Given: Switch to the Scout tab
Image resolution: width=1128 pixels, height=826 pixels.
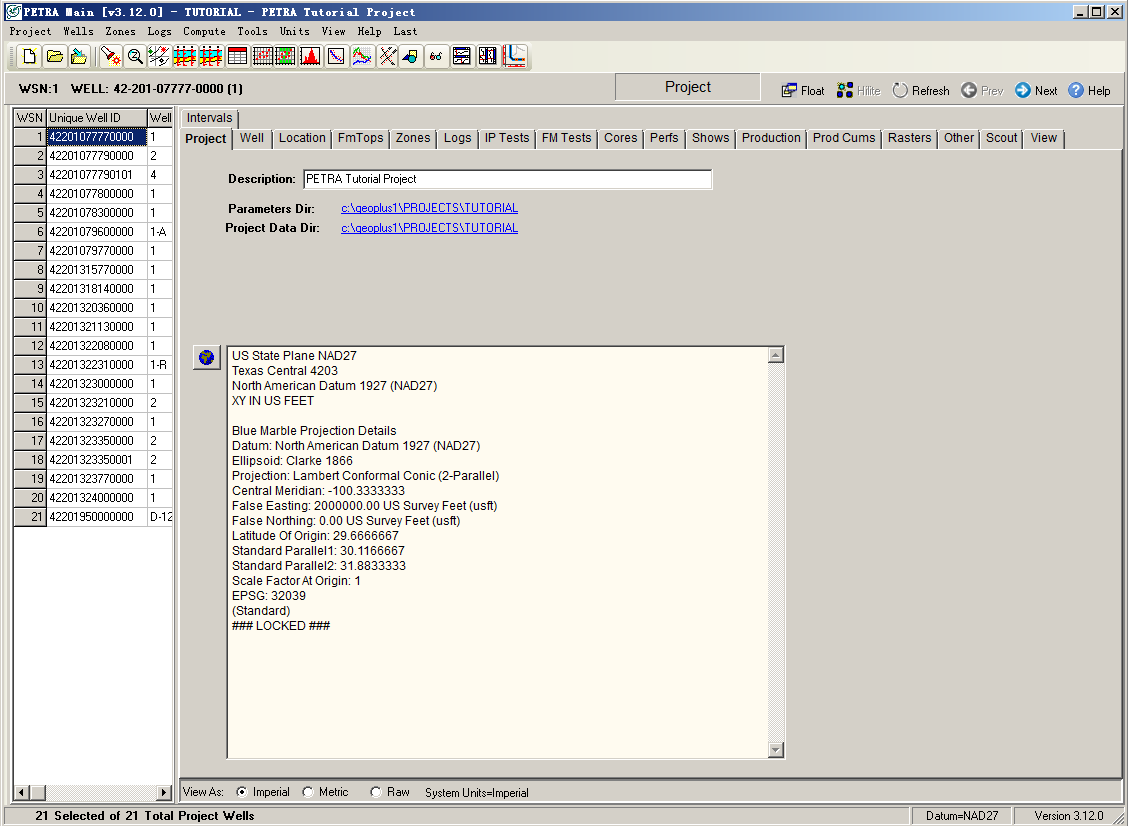Looking at the screenshot, I should [x=1001, y=138].
